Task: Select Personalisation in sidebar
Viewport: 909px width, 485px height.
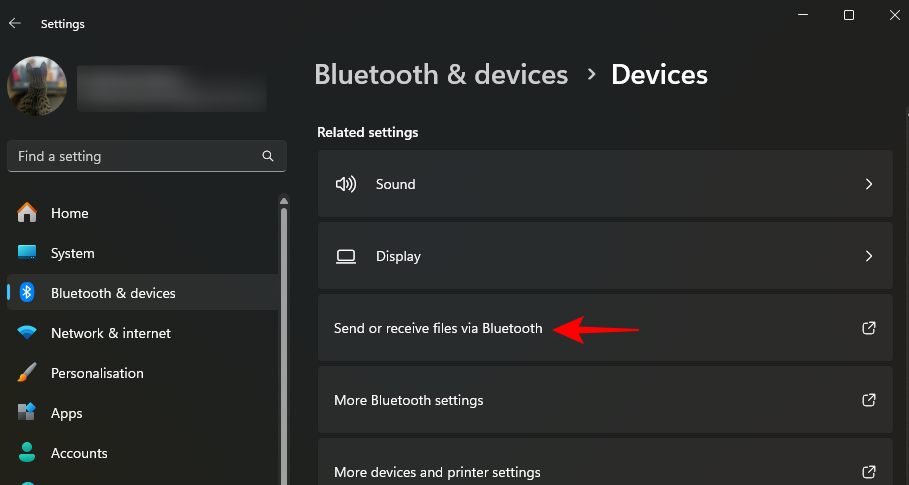Action: [97, 373]
